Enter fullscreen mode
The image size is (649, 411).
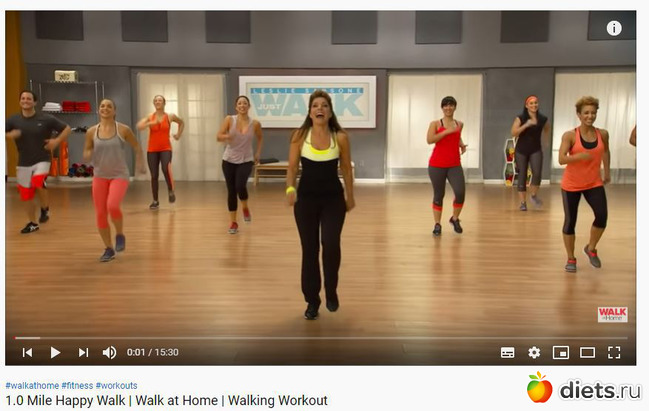614,352
